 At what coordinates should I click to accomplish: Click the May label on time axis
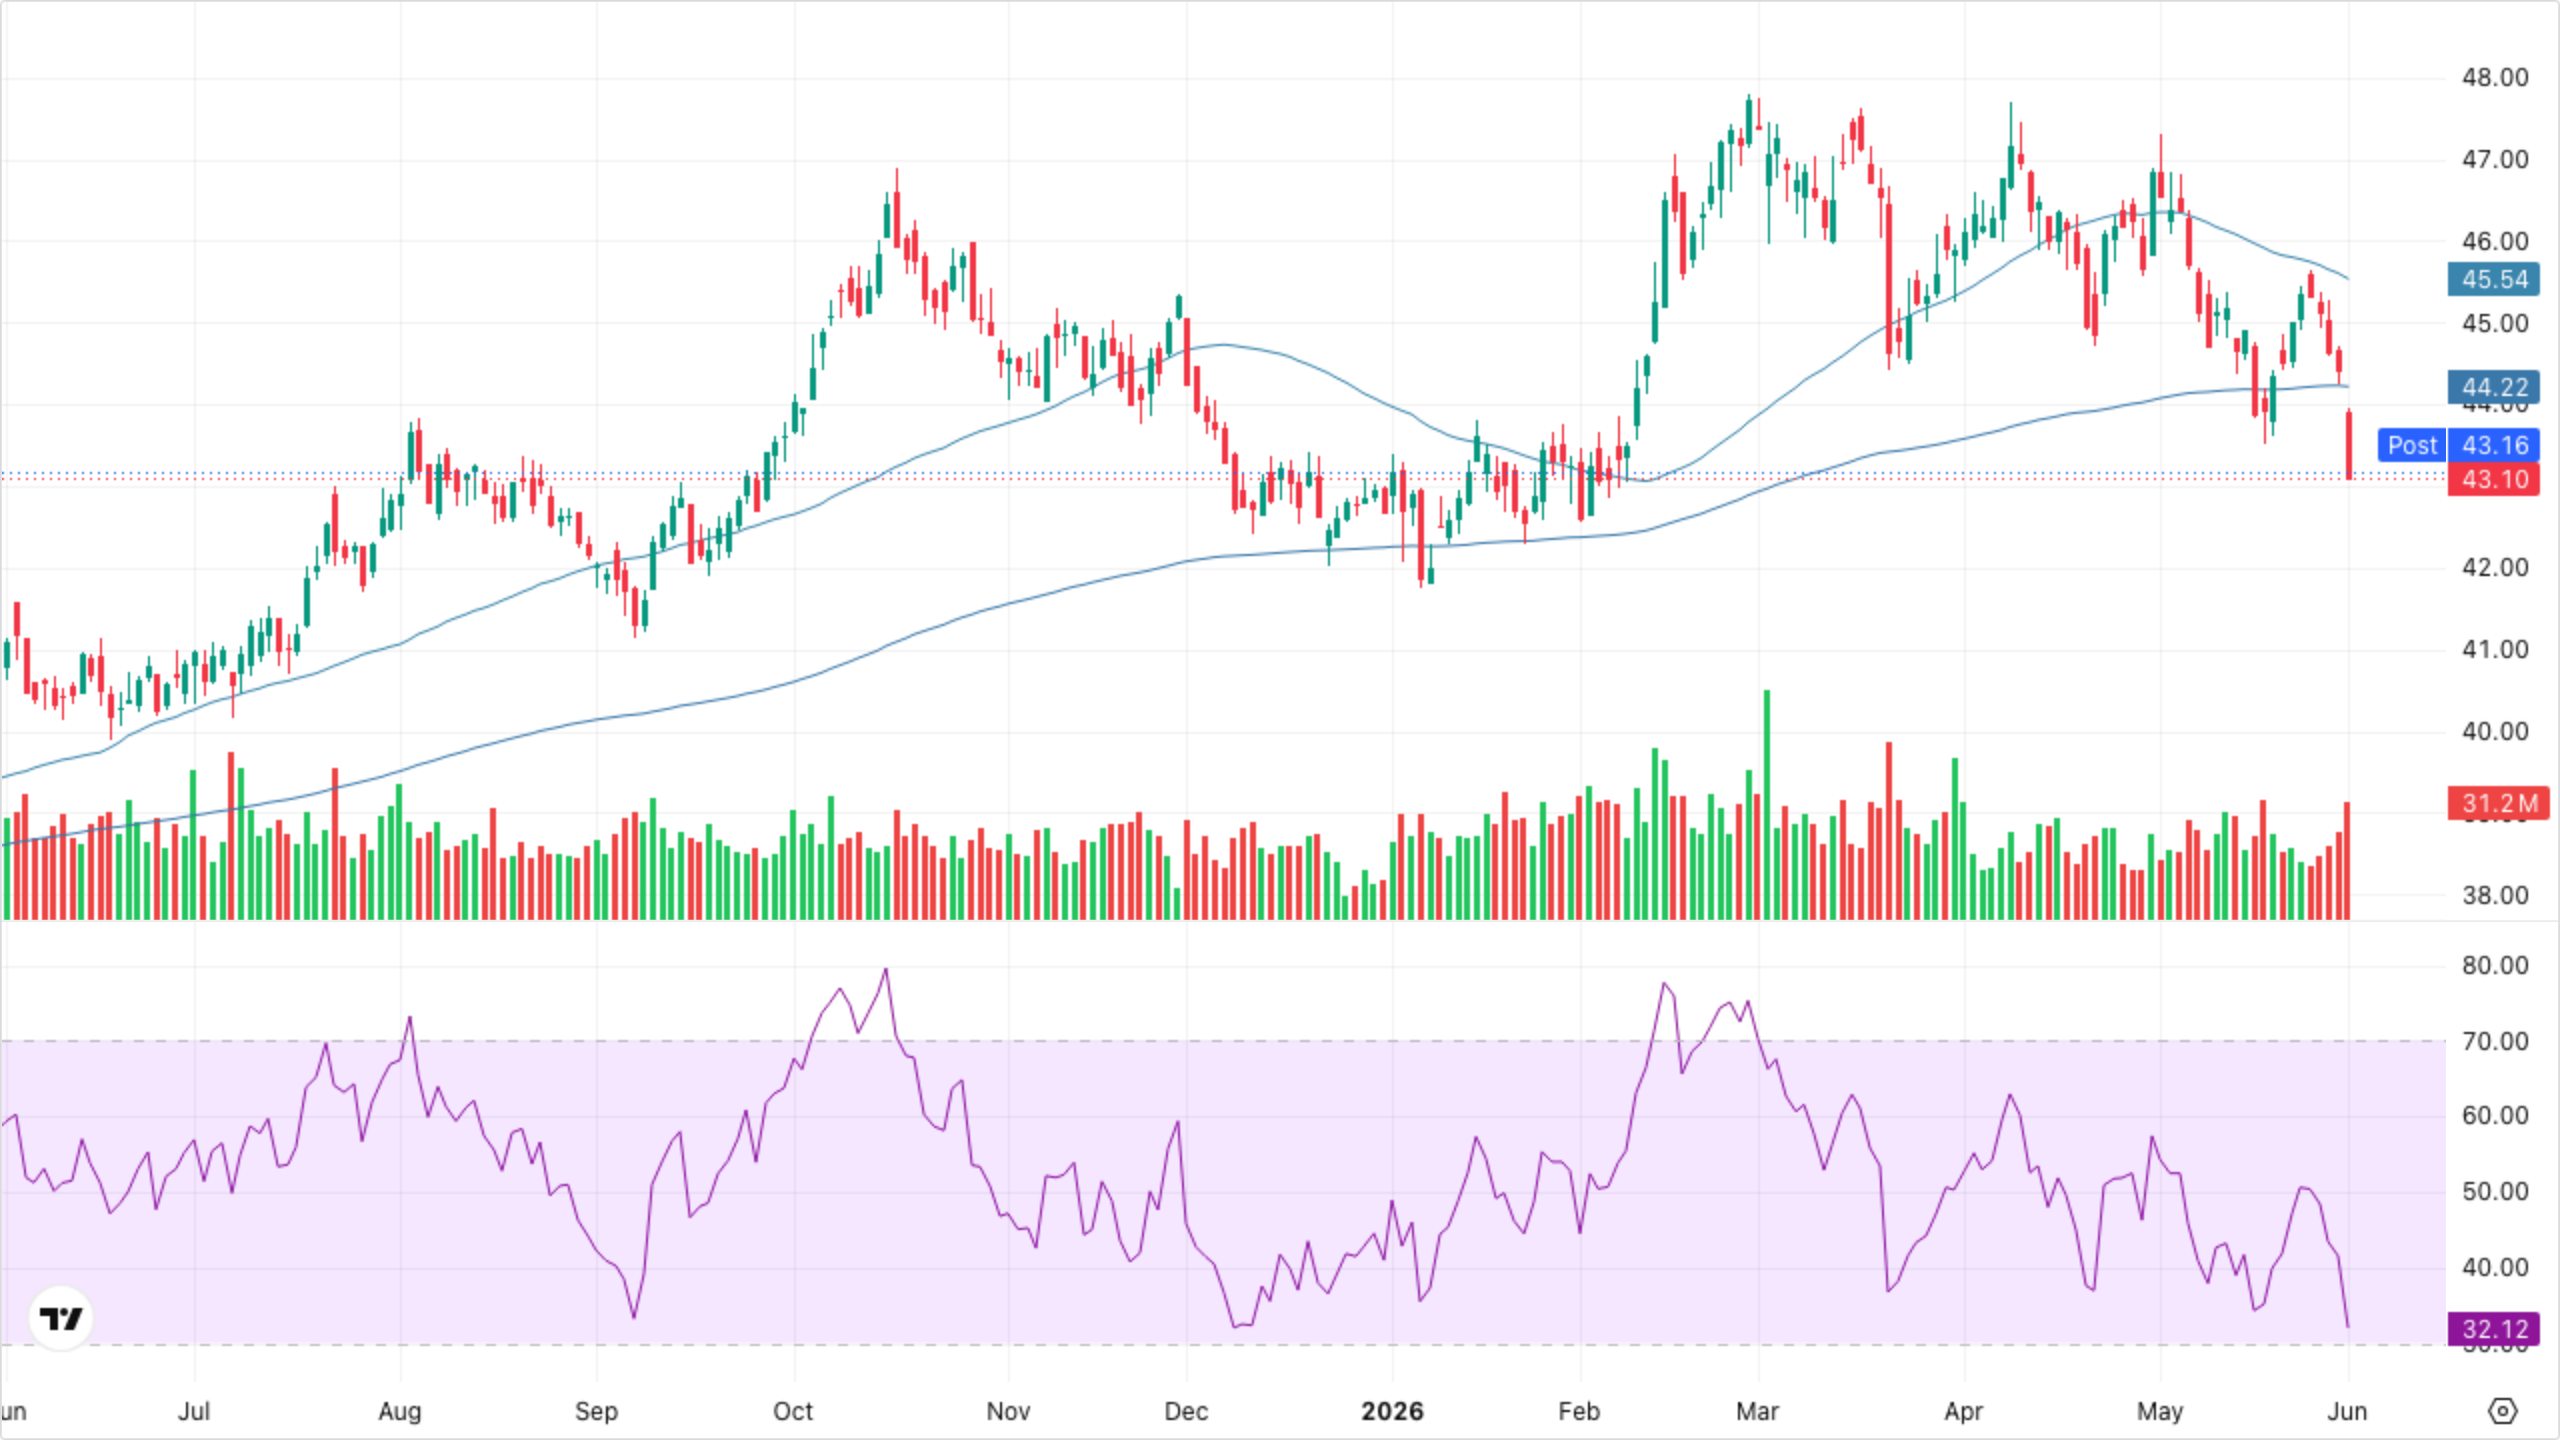[2160, 1411]
